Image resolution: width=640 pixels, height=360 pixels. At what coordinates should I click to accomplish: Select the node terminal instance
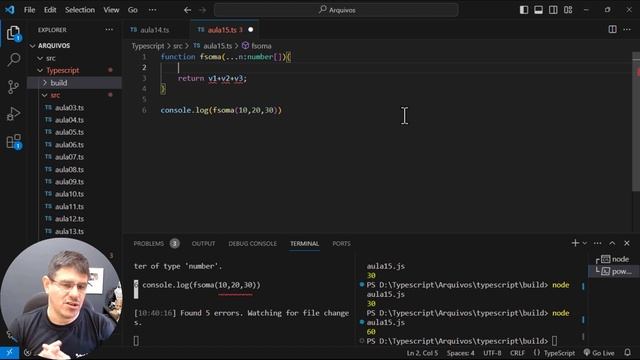click(615, 259)
